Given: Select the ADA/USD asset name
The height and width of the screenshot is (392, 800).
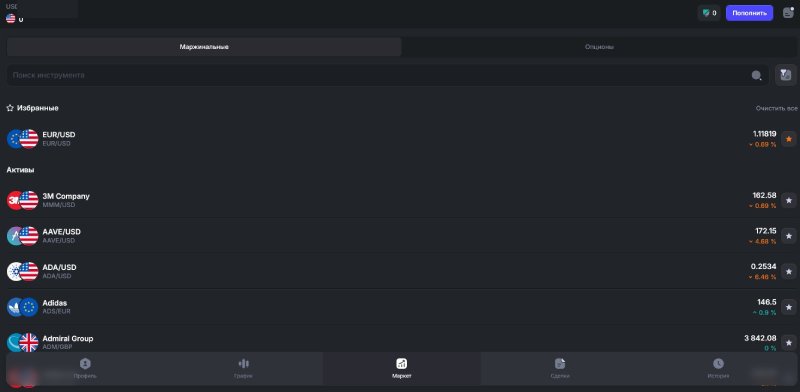Looking at the screenshot, I should coord(59,267).
